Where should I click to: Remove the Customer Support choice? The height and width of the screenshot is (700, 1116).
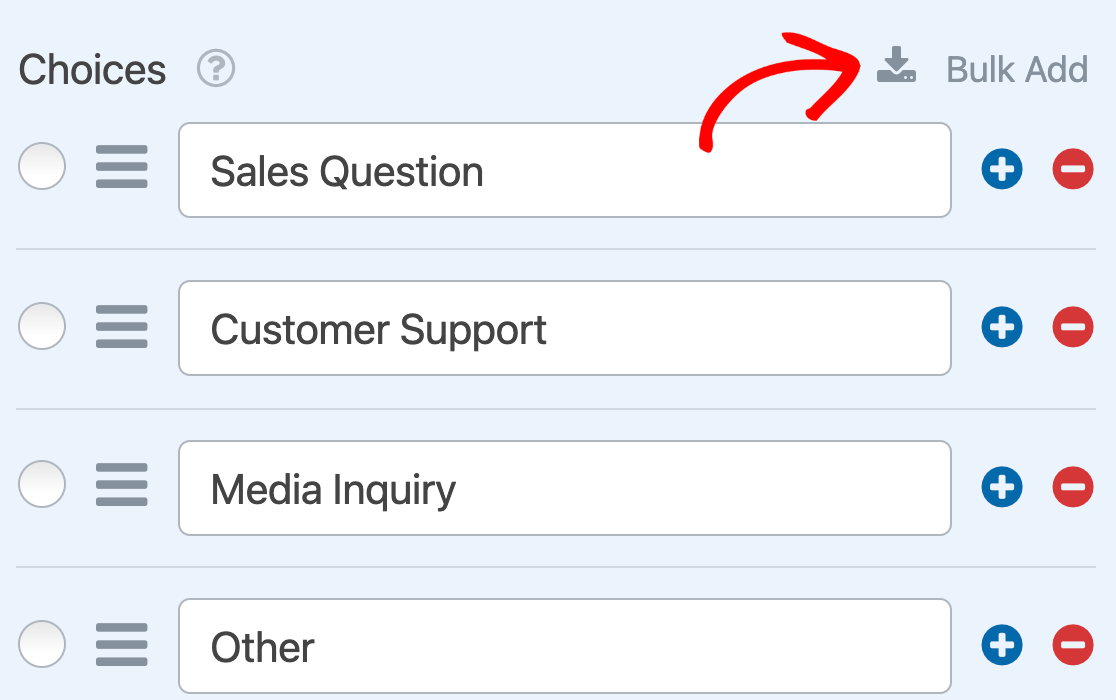(1073, 328)
